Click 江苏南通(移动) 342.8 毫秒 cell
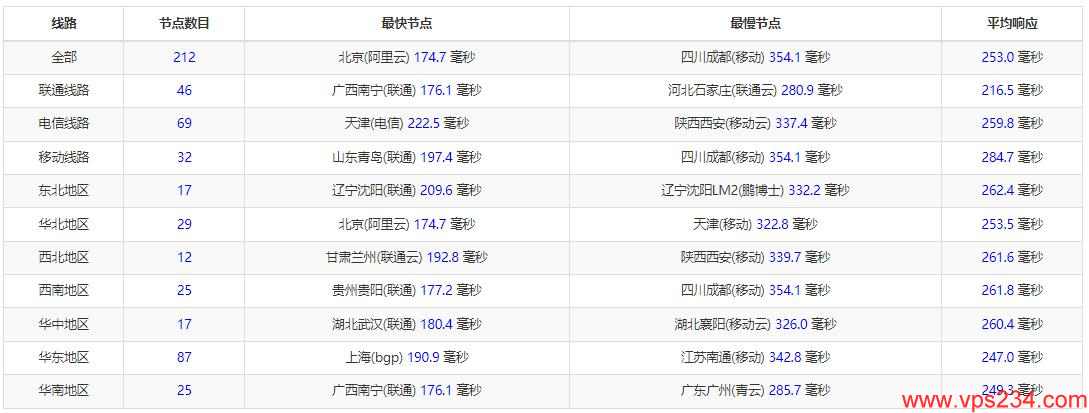The width and height of the screenshot is (1089, 413). tap(756, 357)
